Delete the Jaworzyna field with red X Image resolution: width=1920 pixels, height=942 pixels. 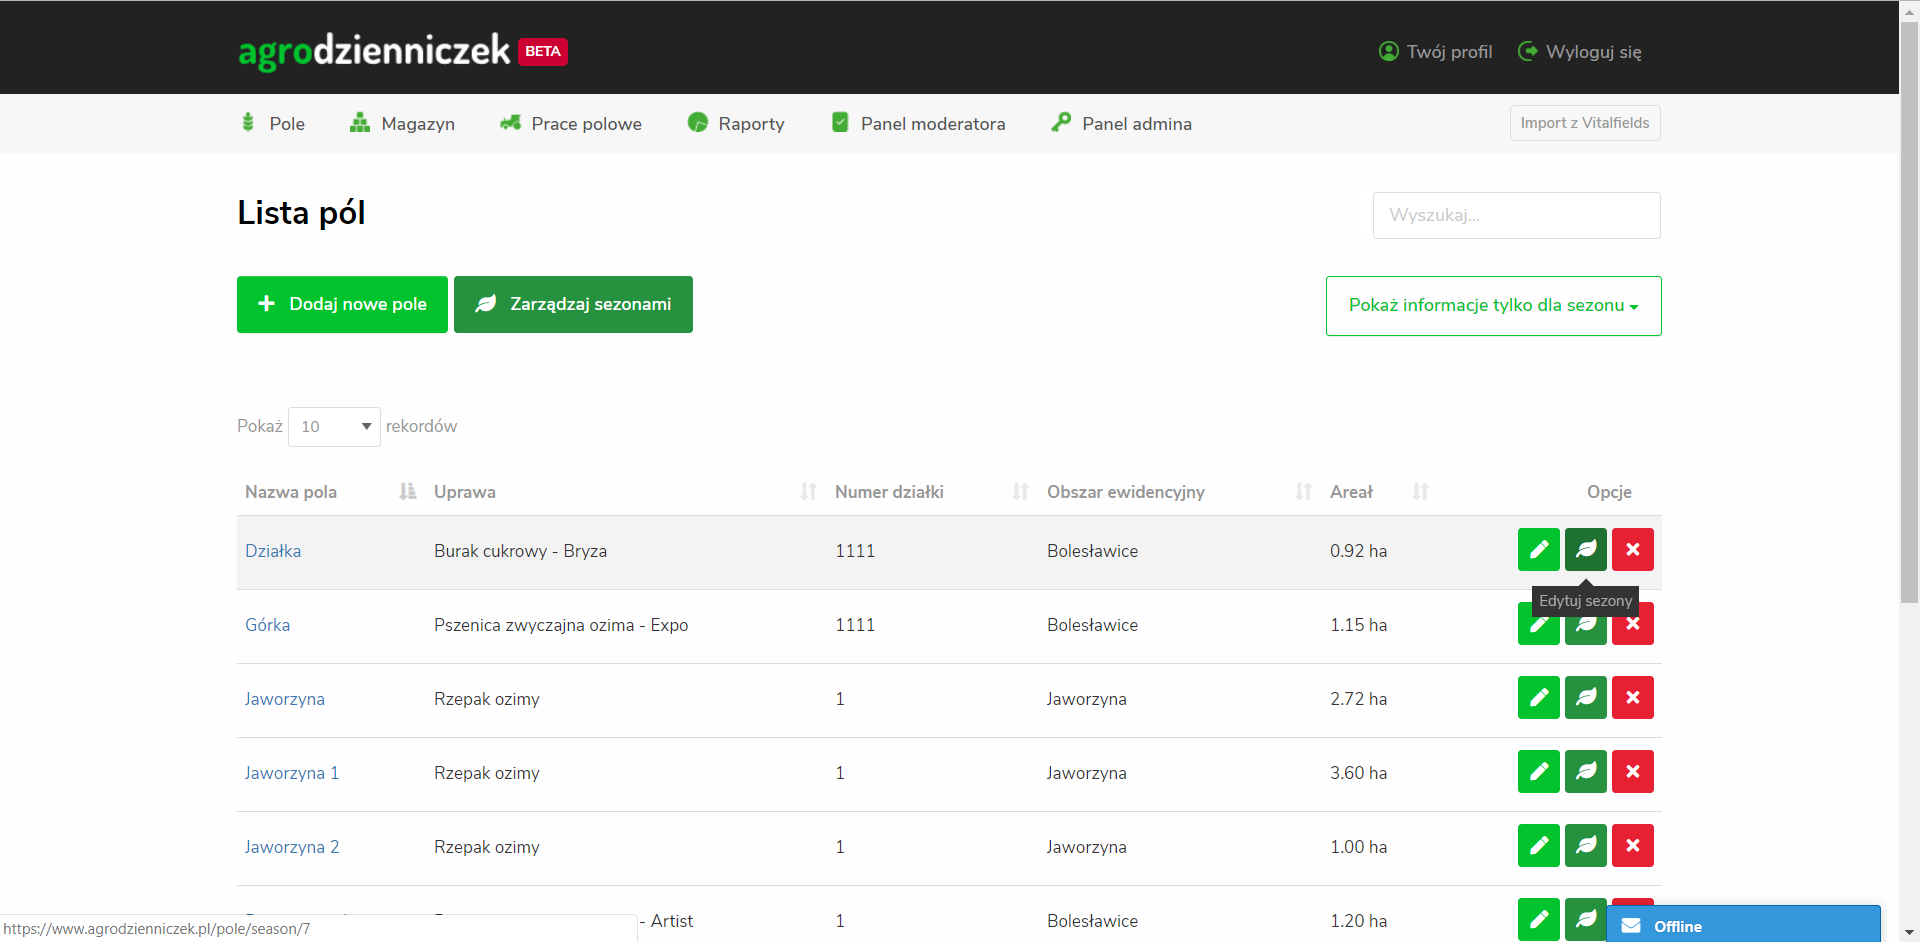click(x=1632, y=698)
